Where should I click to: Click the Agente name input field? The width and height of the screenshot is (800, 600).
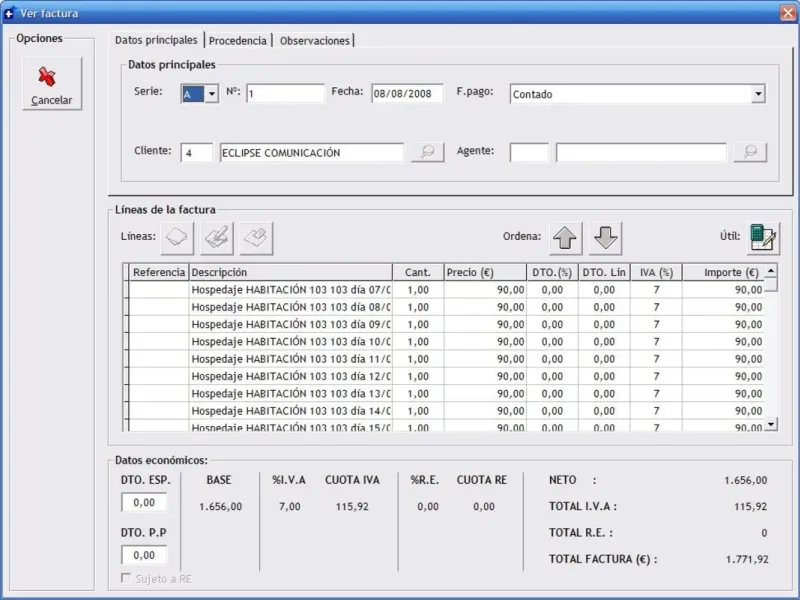641,153
